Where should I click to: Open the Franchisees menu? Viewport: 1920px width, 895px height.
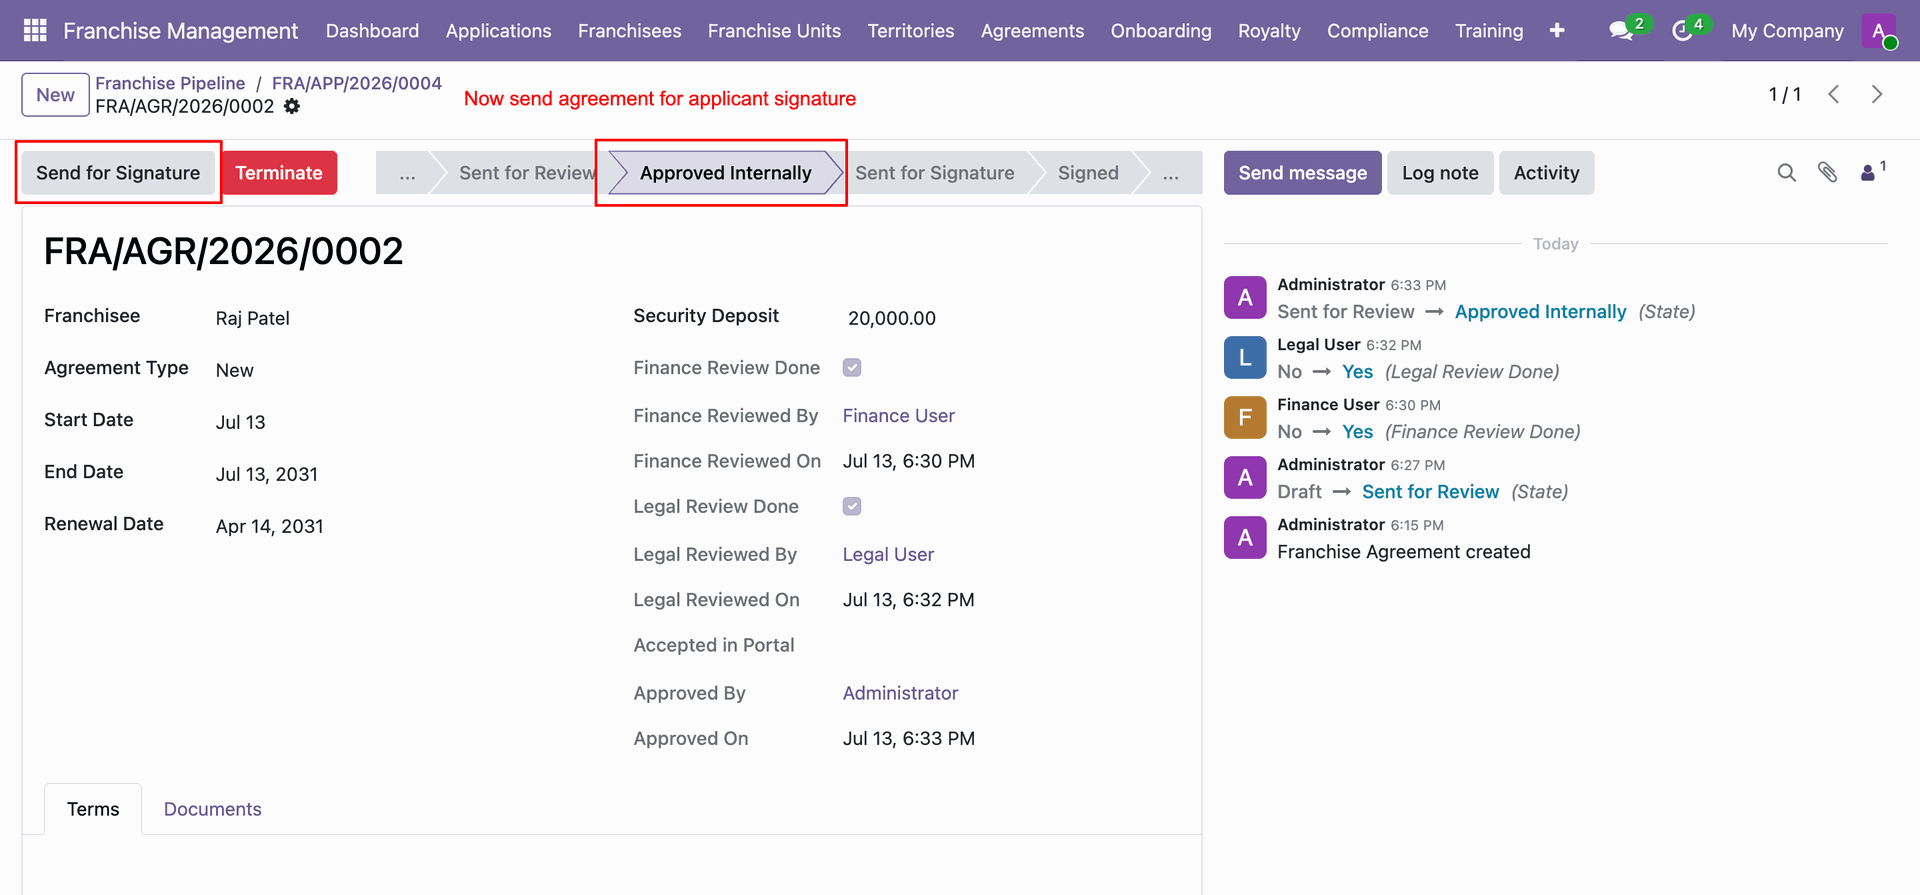click(x=629, y=31)
